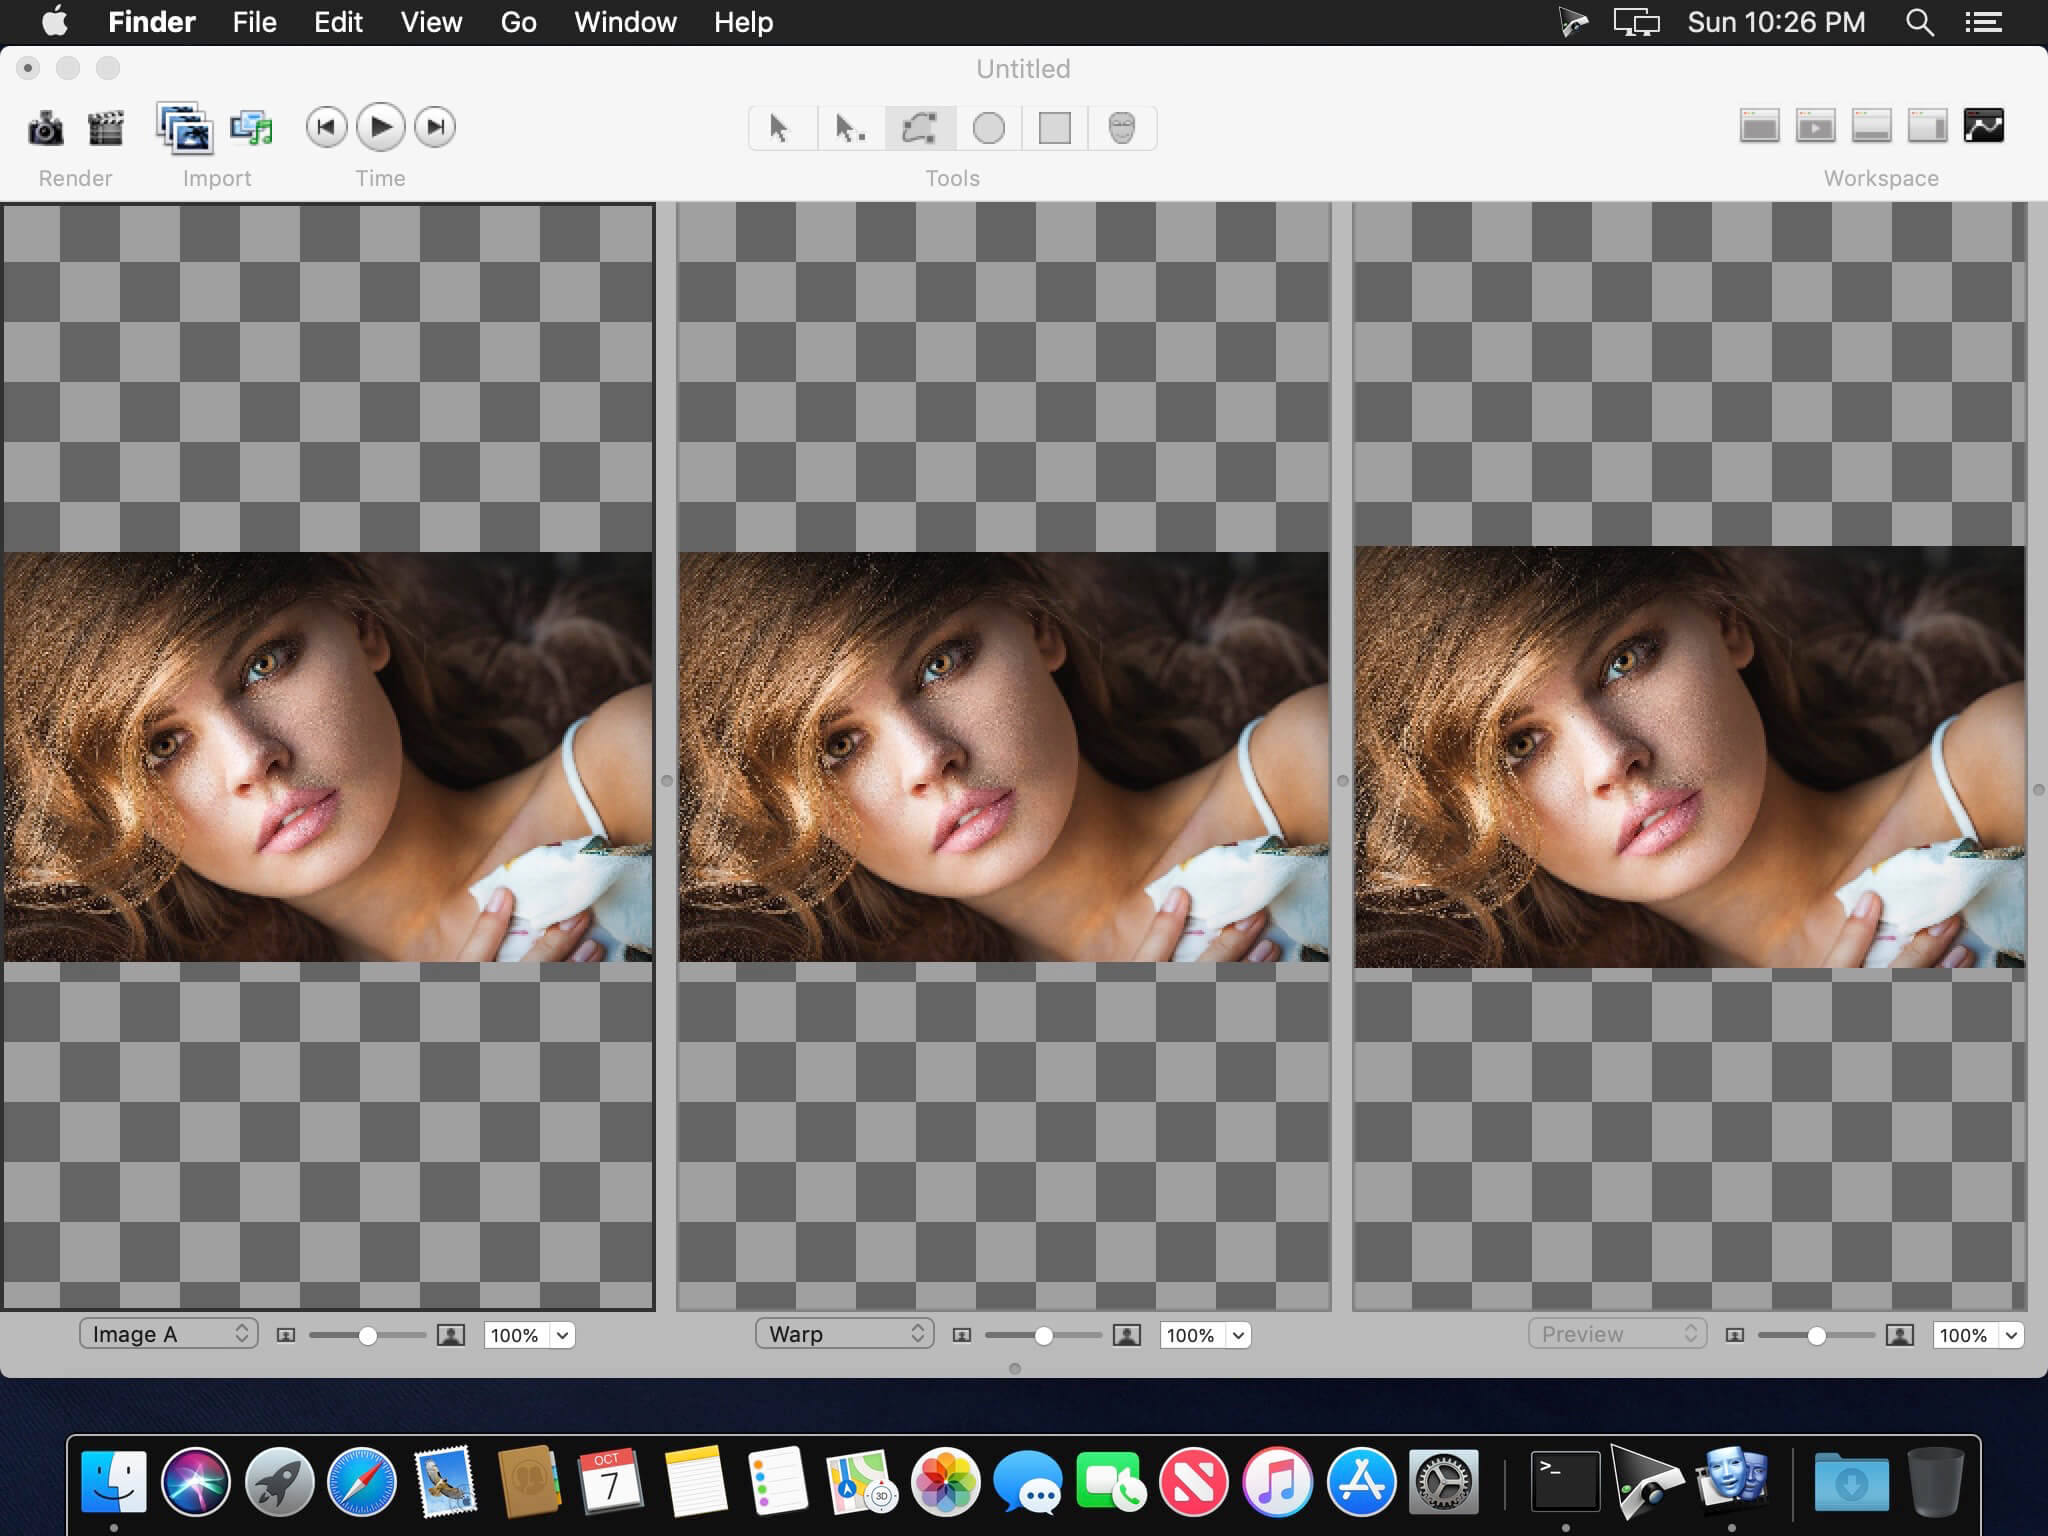Screen dimensions: 2048x1536
Task: Click the Render image camera icon
Action: (45, 128)
